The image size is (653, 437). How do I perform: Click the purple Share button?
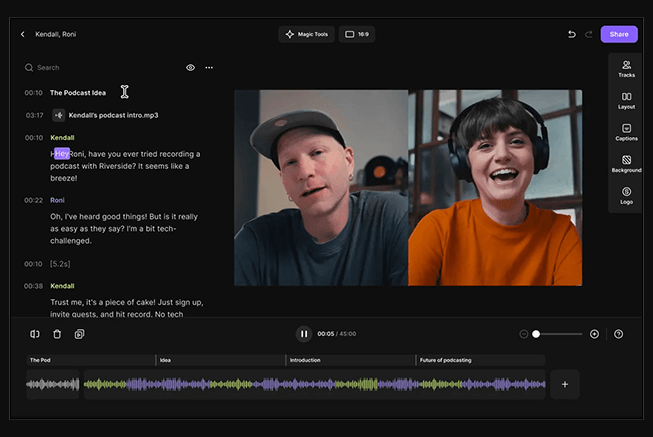pyautogui.click(x=619, y=34)
